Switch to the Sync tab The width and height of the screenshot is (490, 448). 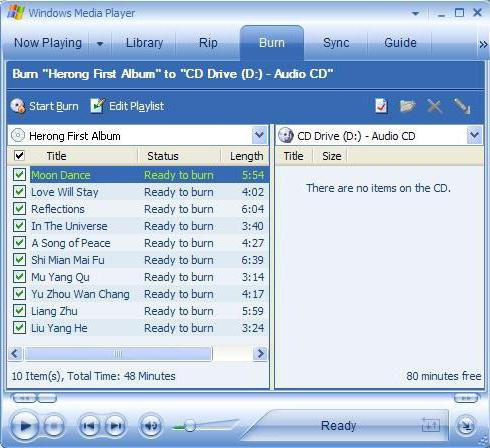point(336,43)
